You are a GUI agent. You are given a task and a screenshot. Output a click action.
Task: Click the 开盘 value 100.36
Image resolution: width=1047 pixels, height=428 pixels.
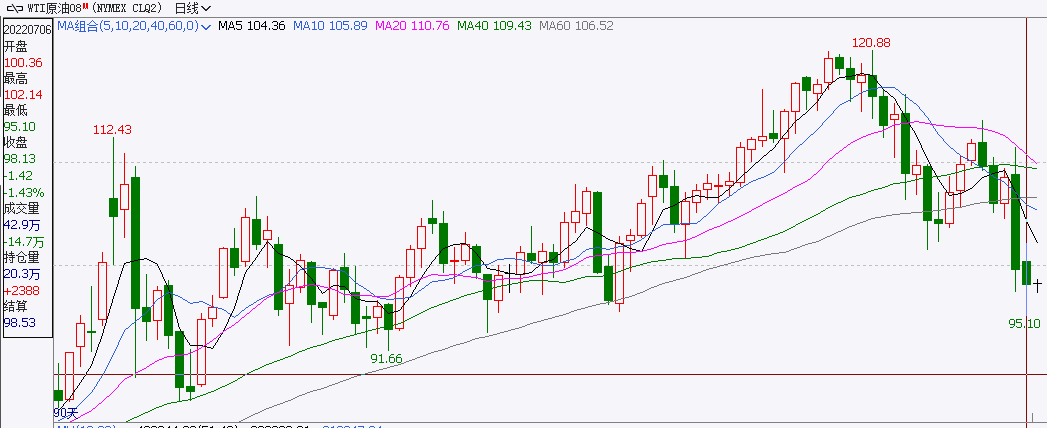23,62
